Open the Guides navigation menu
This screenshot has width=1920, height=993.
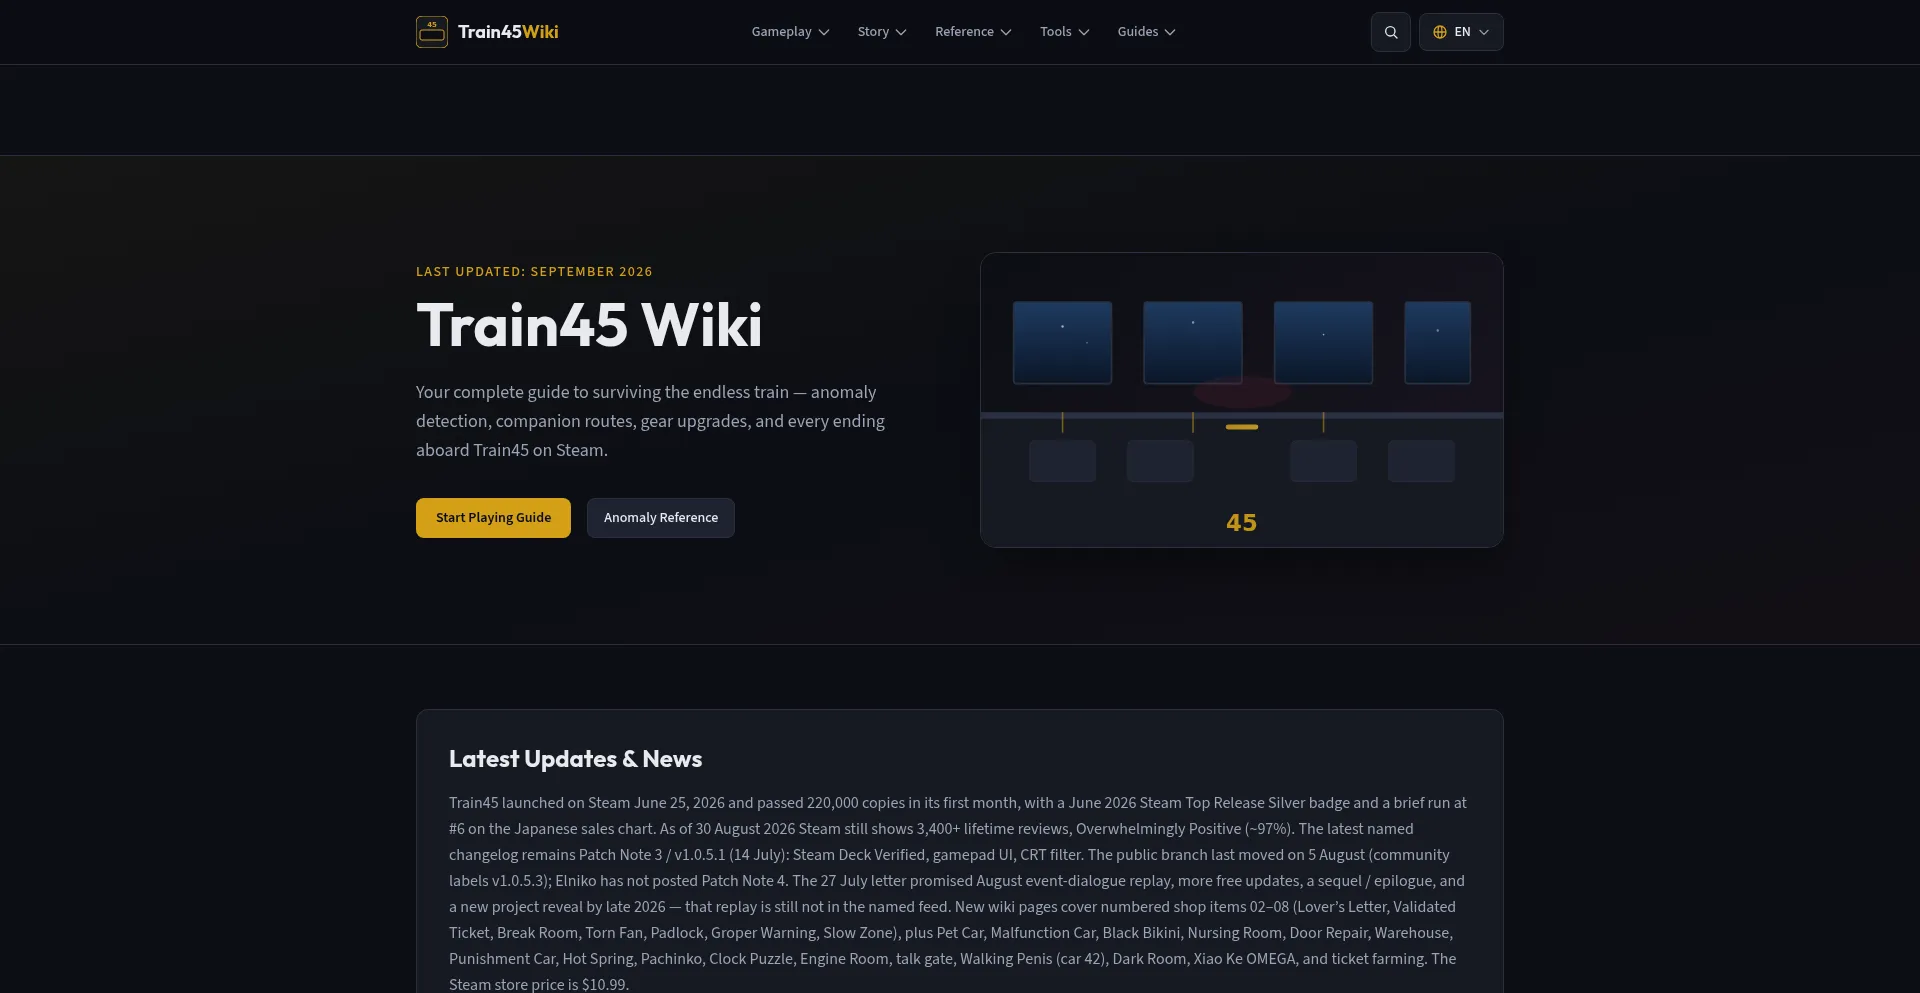pos(1146,32)
